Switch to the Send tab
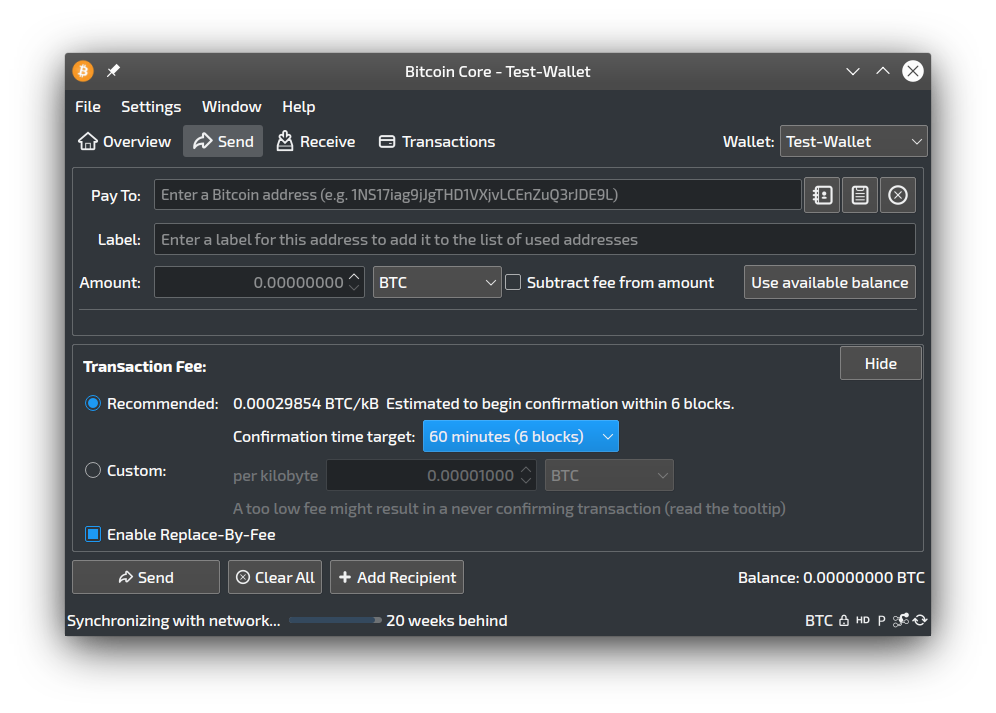 [223, 141]
